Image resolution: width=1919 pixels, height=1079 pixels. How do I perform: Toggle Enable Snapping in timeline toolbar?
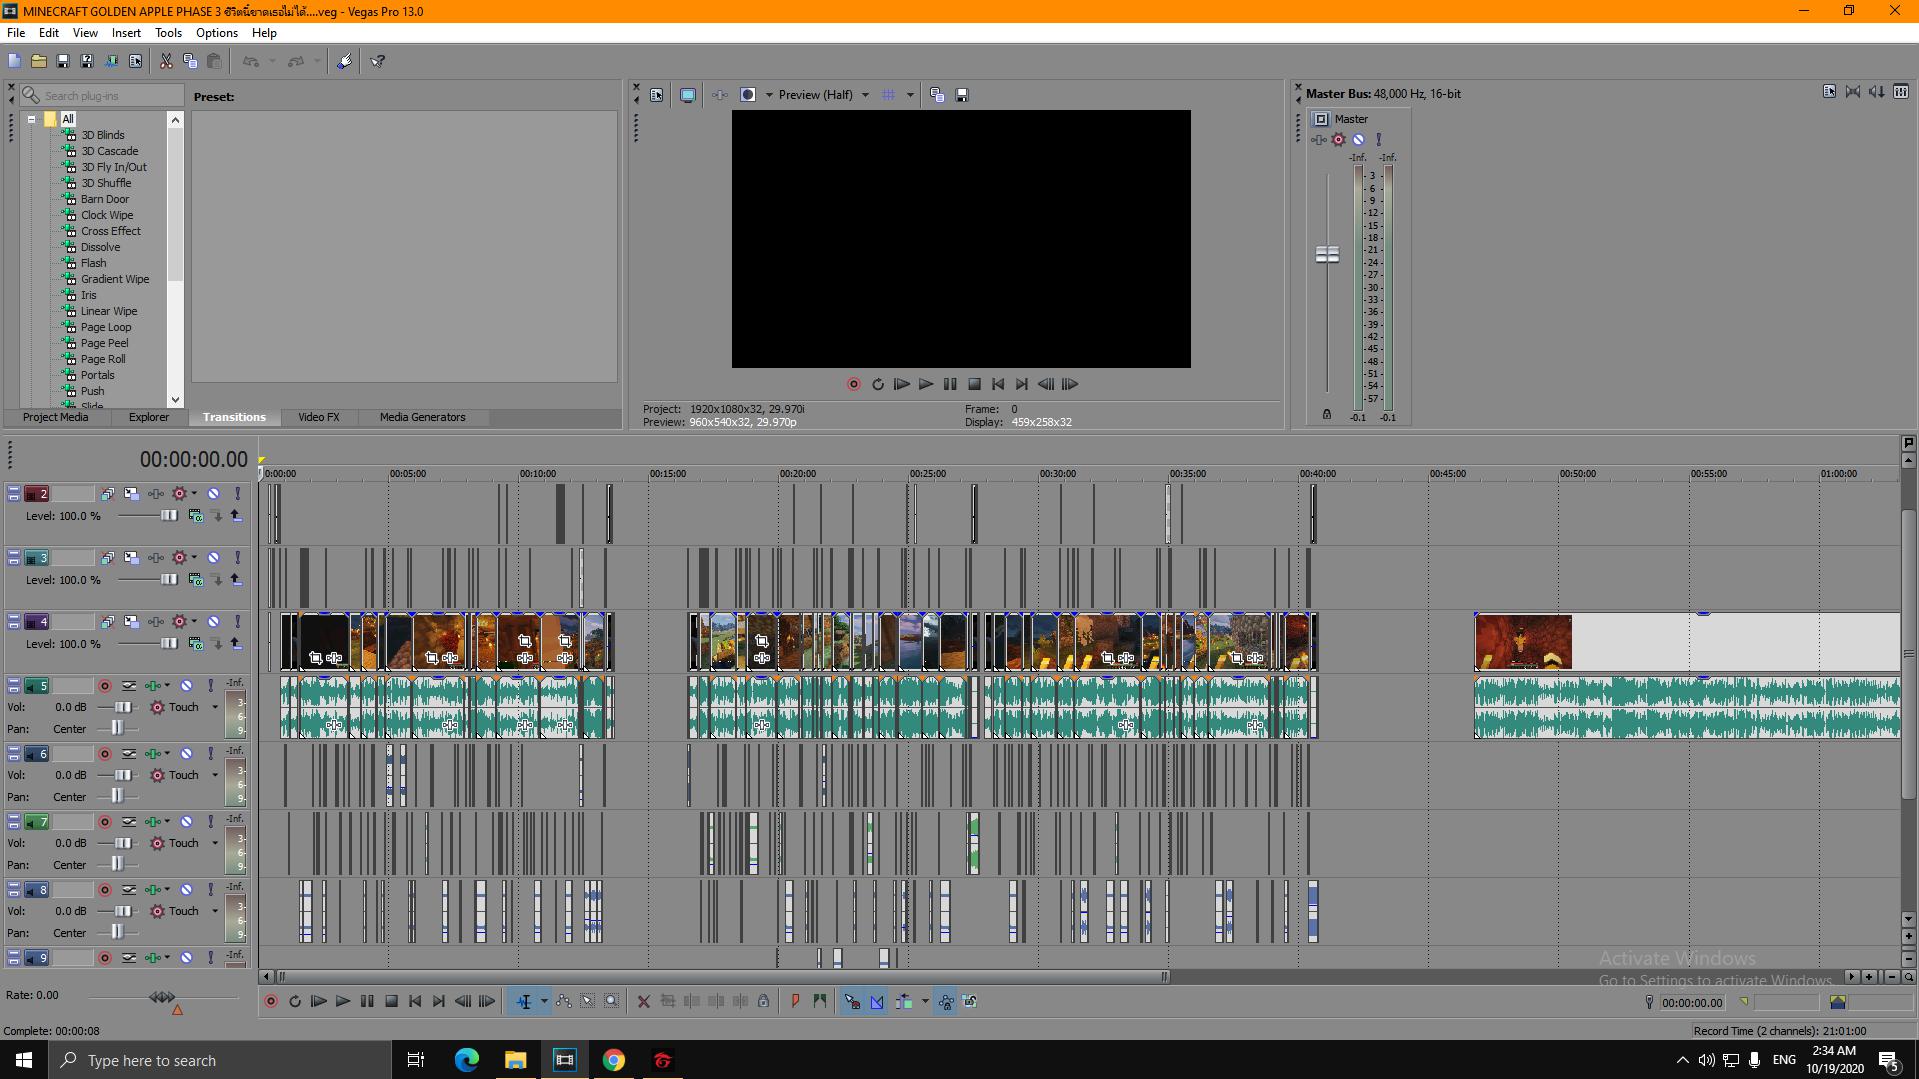pos(852,1001)
